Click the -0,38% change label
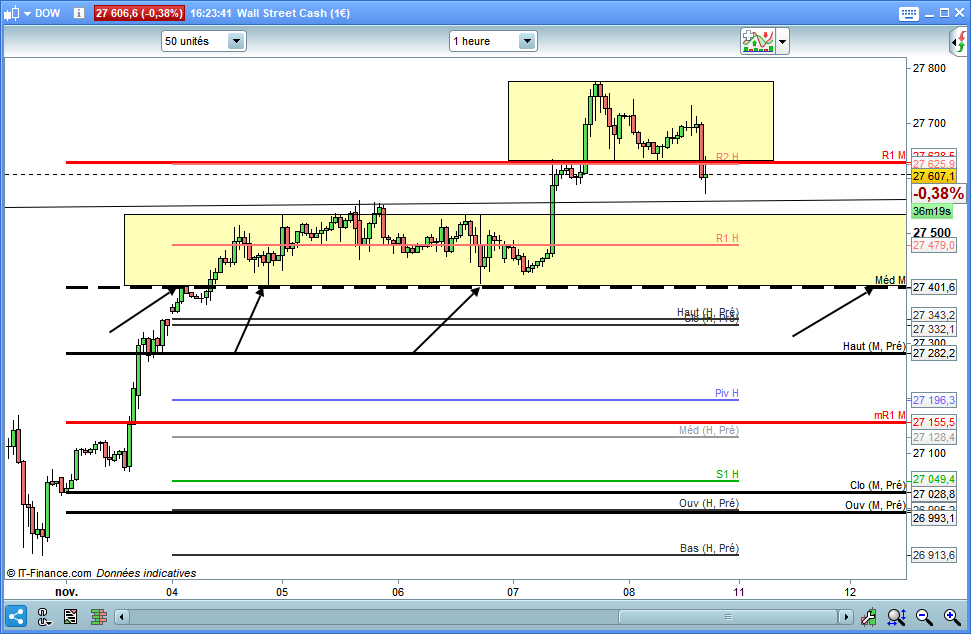The height and width of the screenshot is (634, 971). pos(938,194)
